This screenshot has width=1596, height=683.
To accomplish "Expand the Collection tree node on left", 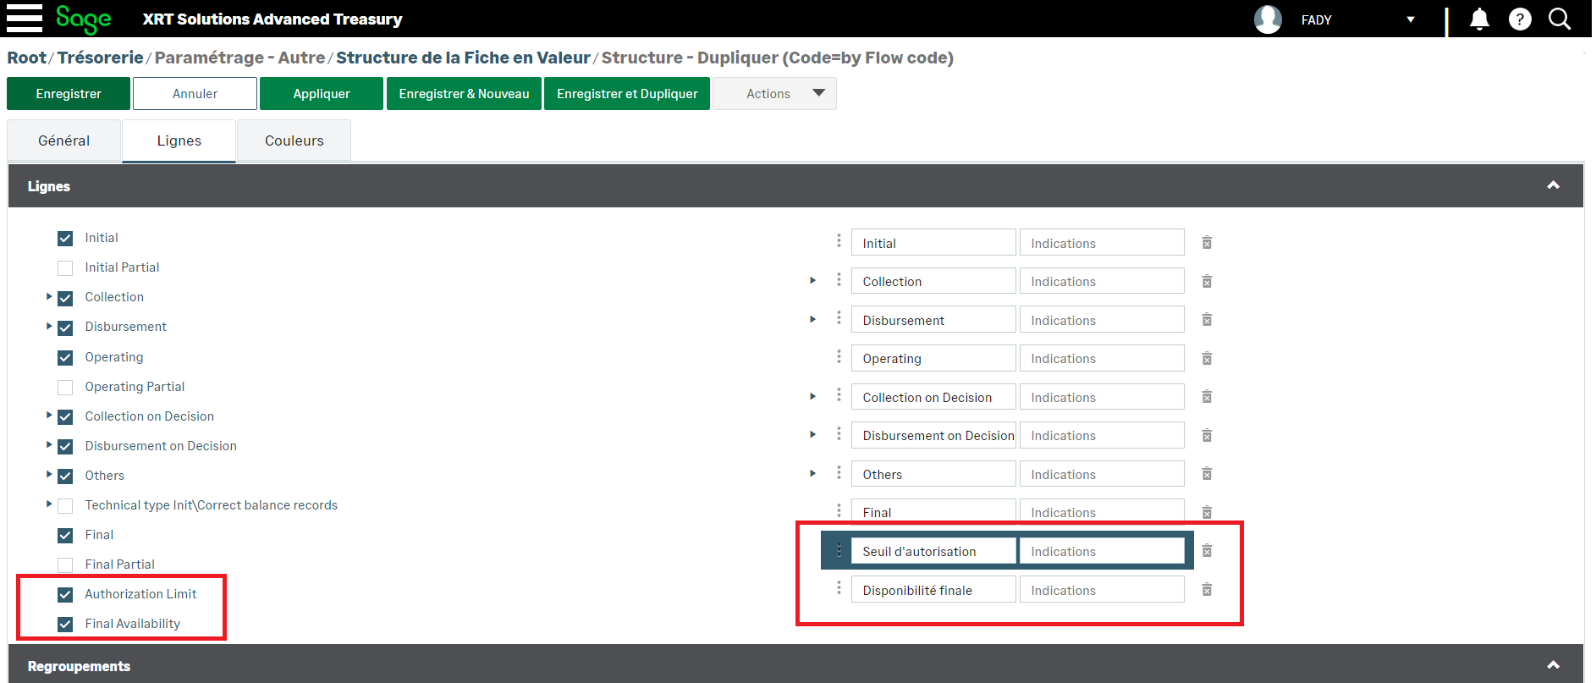I will pos(49,297).
